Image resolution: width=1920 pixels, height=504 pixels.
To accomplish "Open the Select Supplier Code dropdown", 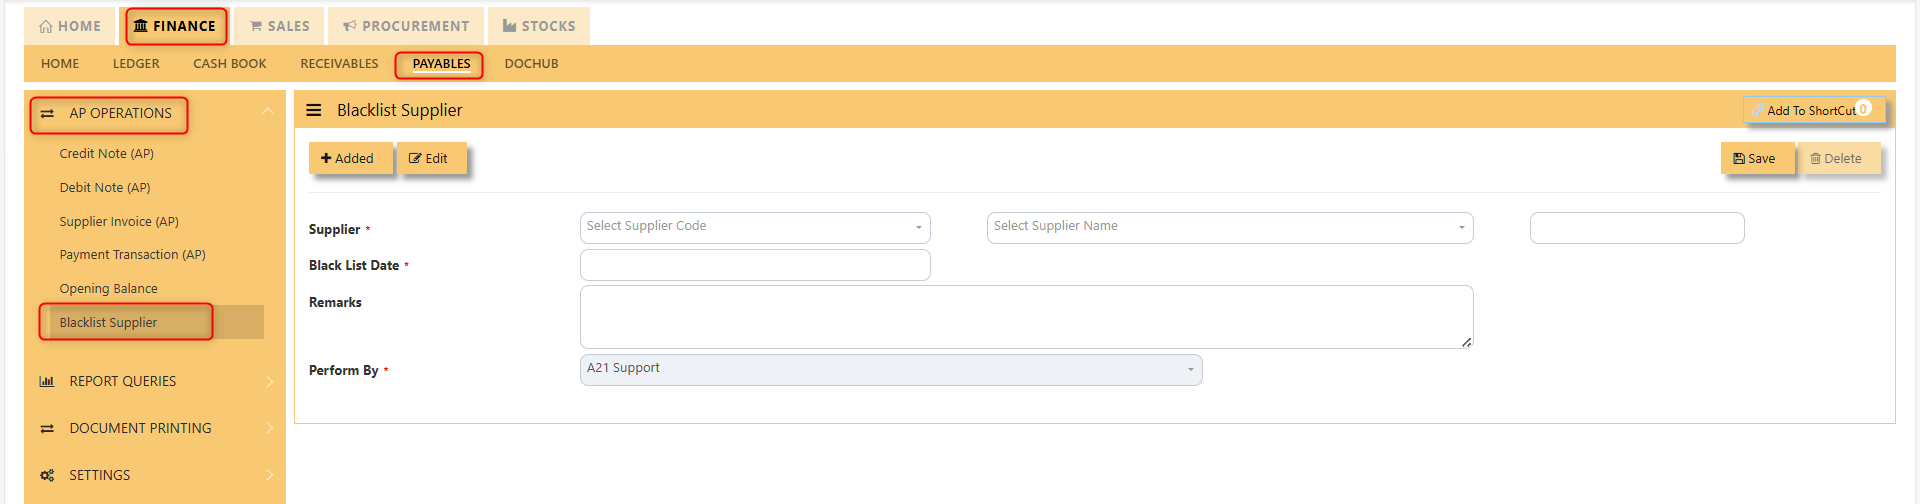I will (755, 227).
